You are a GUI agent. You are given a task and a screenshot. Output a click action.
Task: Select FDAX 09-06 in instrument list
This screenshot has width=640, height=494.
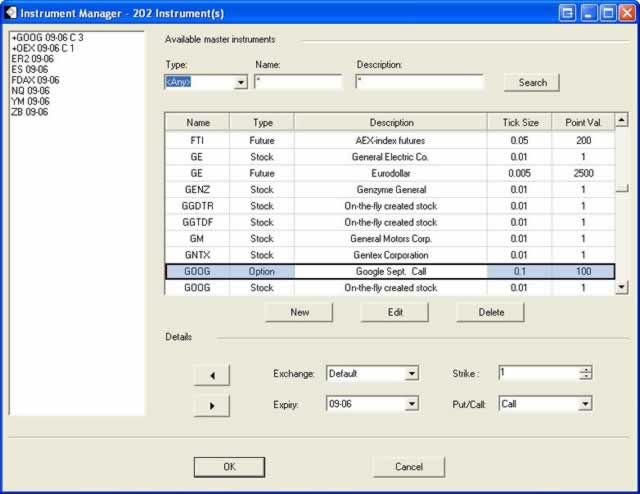coord(35,80)
